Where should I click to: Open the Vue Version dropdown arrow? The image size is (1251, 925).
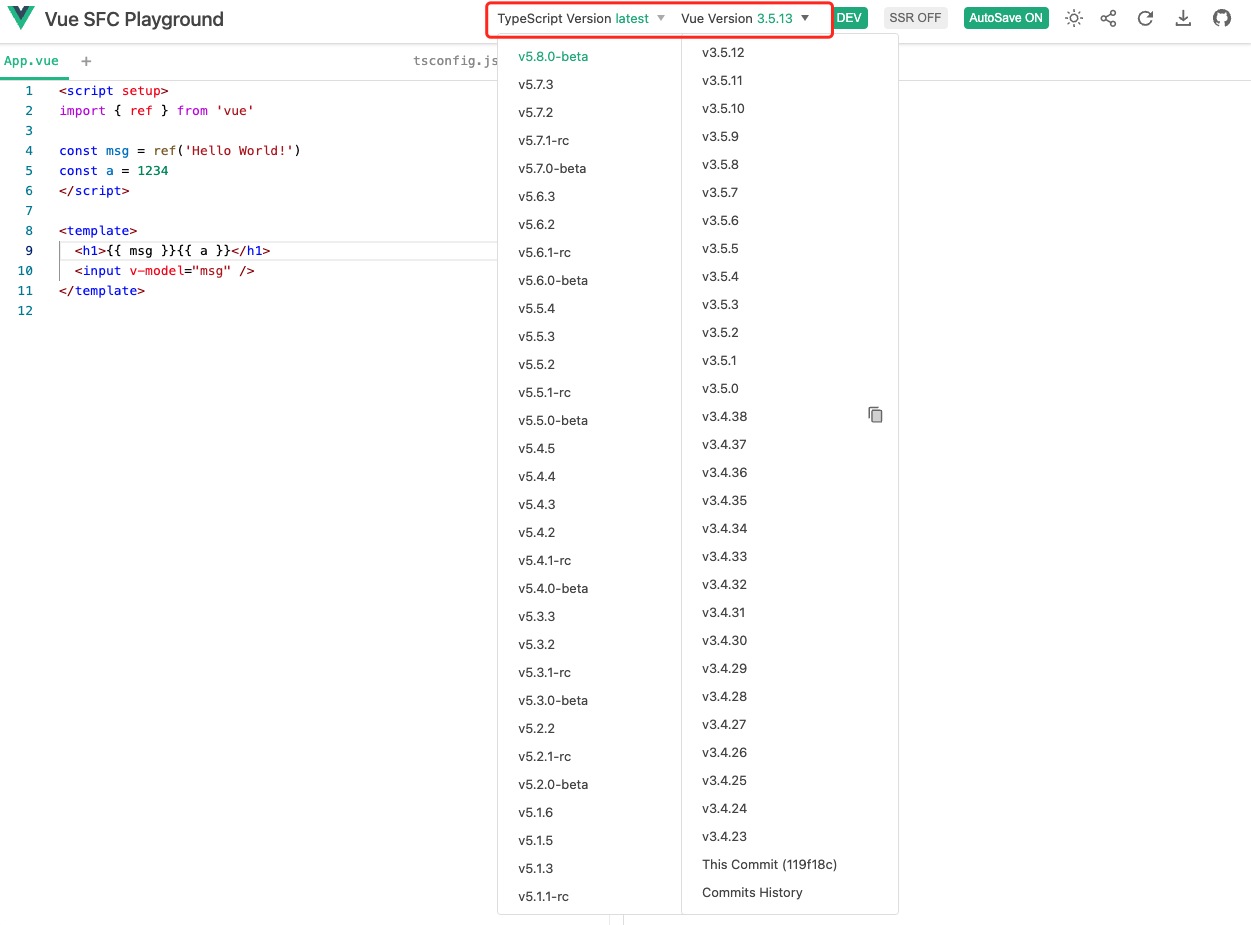click(x=805, y=18)
